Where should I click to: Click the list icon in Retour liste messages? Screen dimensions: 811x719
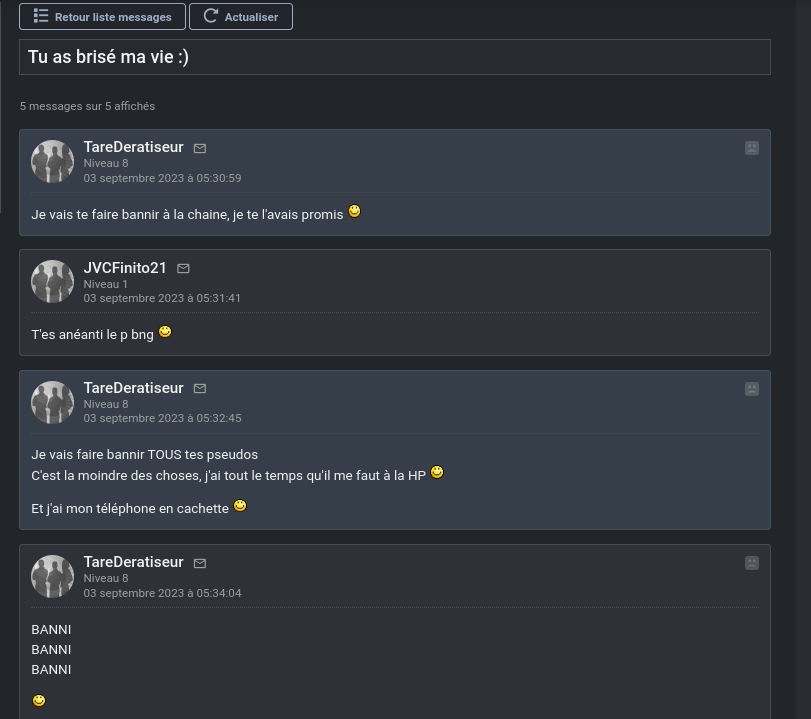coord(41,16)
